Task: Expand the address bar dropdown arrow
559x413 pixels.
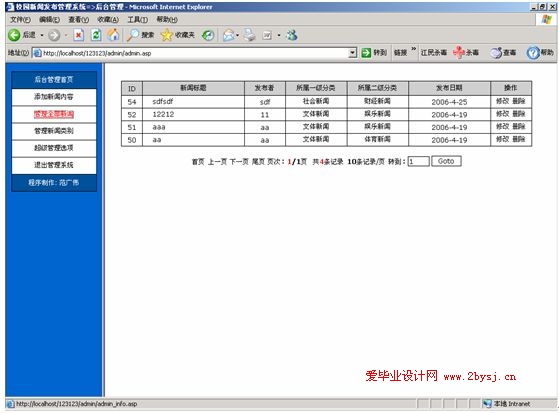Action: point(352,53)
